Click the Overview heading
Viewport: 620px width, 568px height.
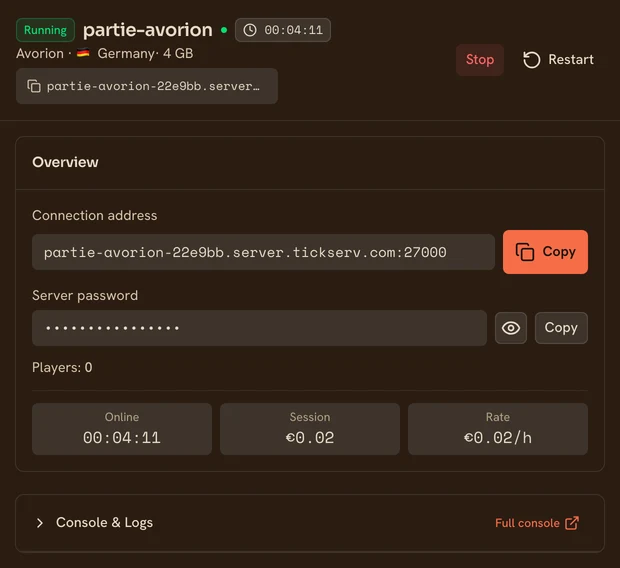(x=65, y=162)
